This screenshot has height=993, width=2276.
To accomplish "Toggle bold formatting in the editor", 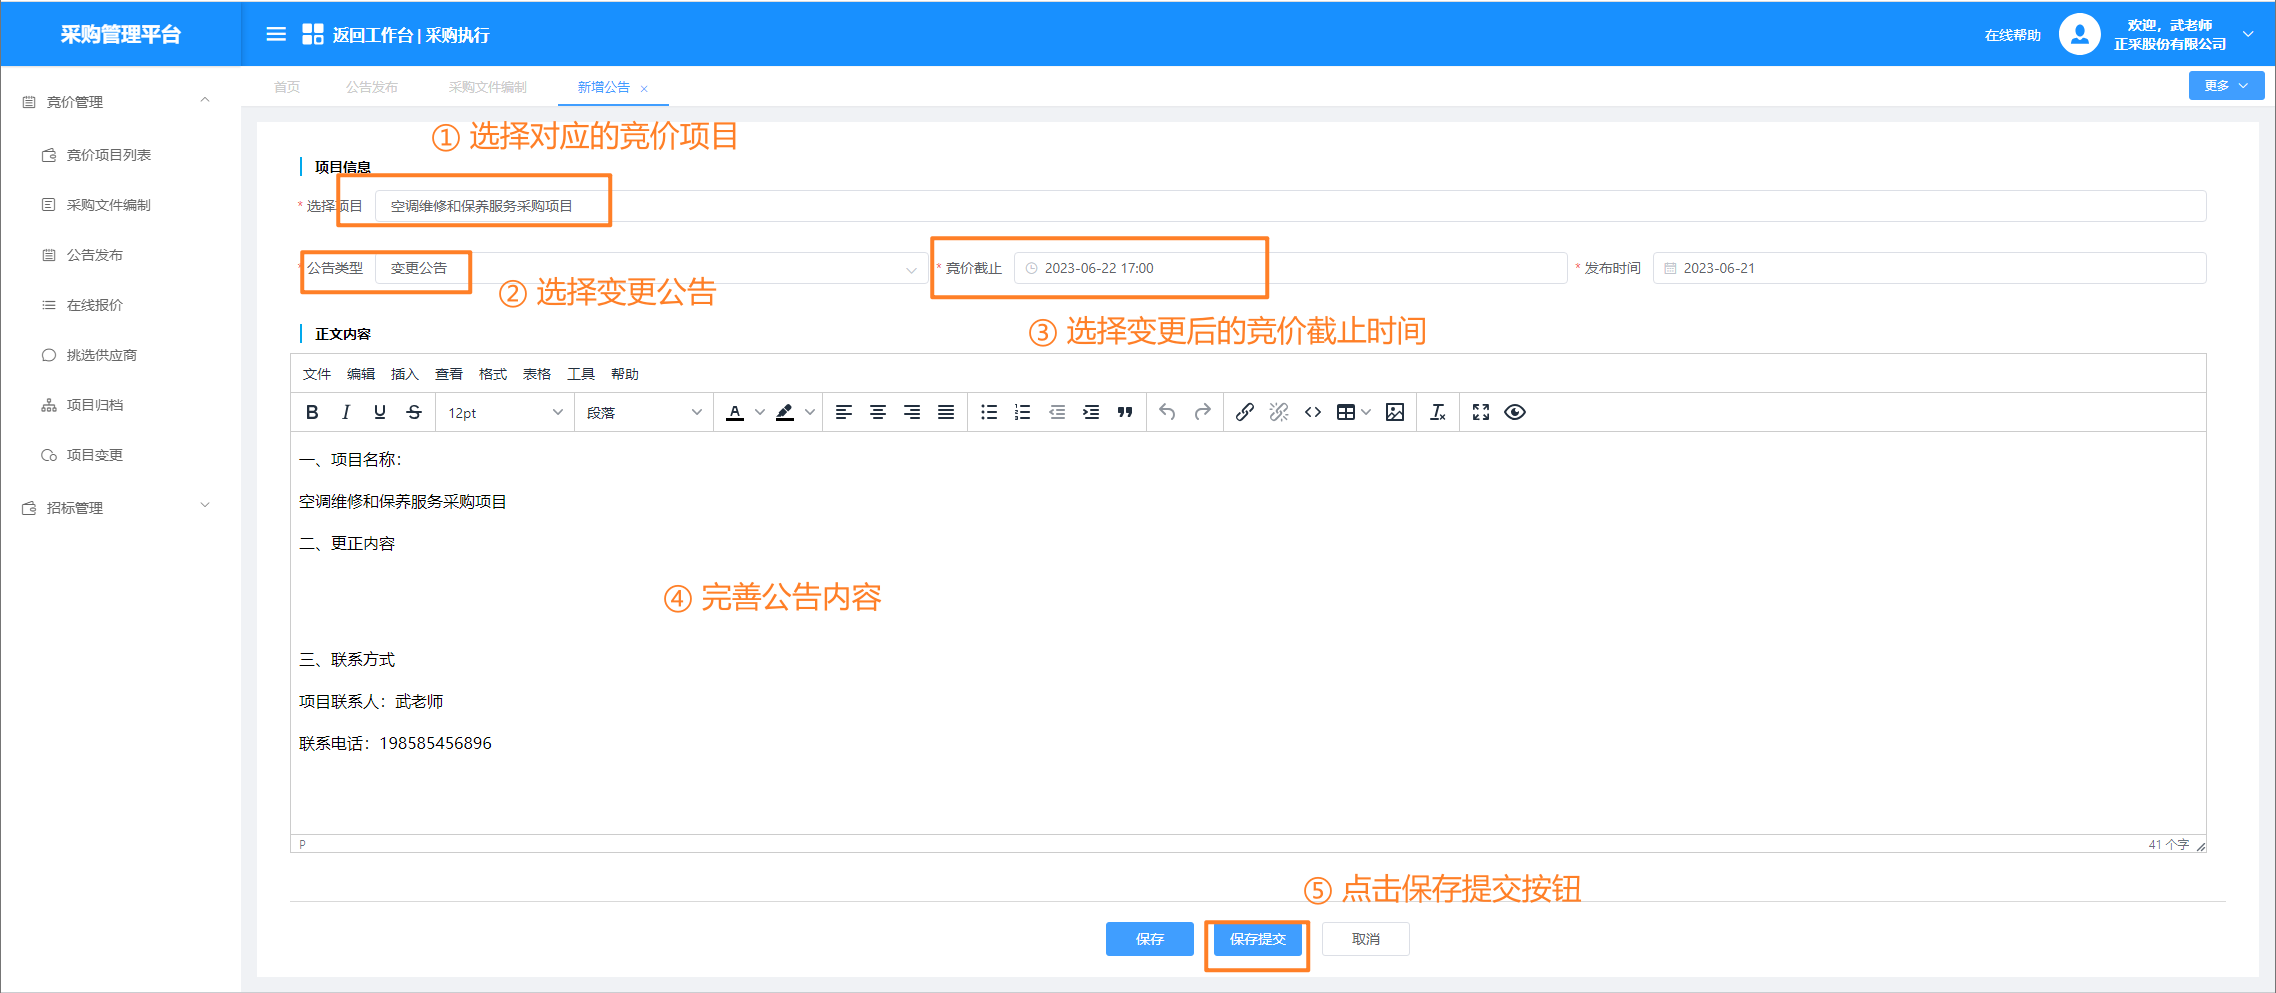I will pyautogui.click(x=312, y=412).
